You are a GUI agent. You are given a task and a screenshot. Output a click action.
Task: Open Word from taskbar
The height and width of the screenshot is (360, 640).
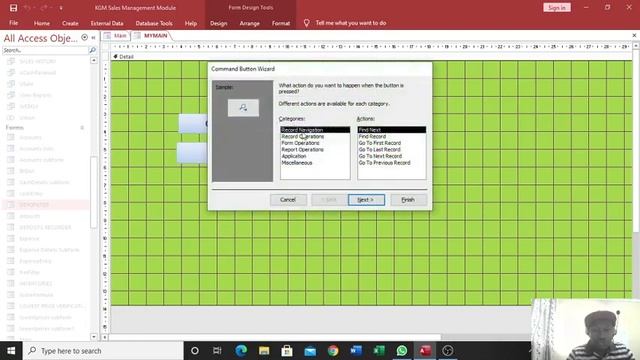[356, 351]
